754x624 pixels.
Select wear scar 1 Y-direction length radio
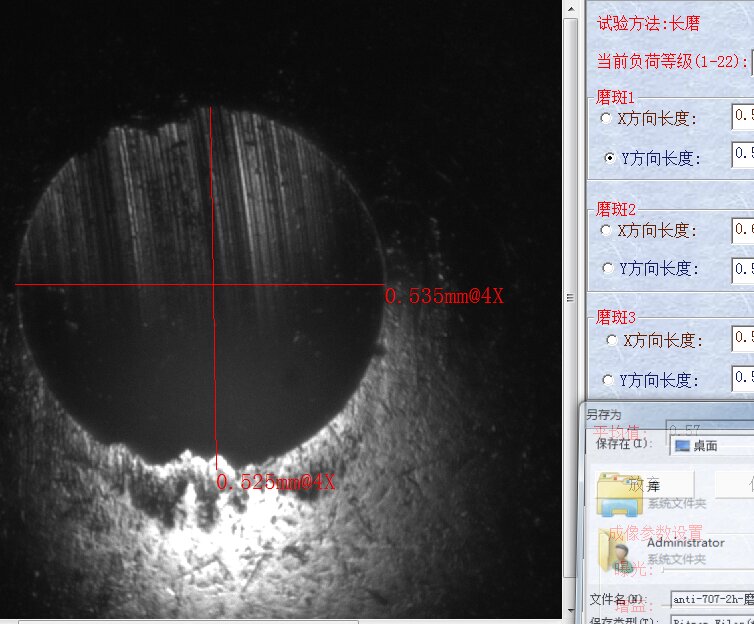(x=609, y=158)
